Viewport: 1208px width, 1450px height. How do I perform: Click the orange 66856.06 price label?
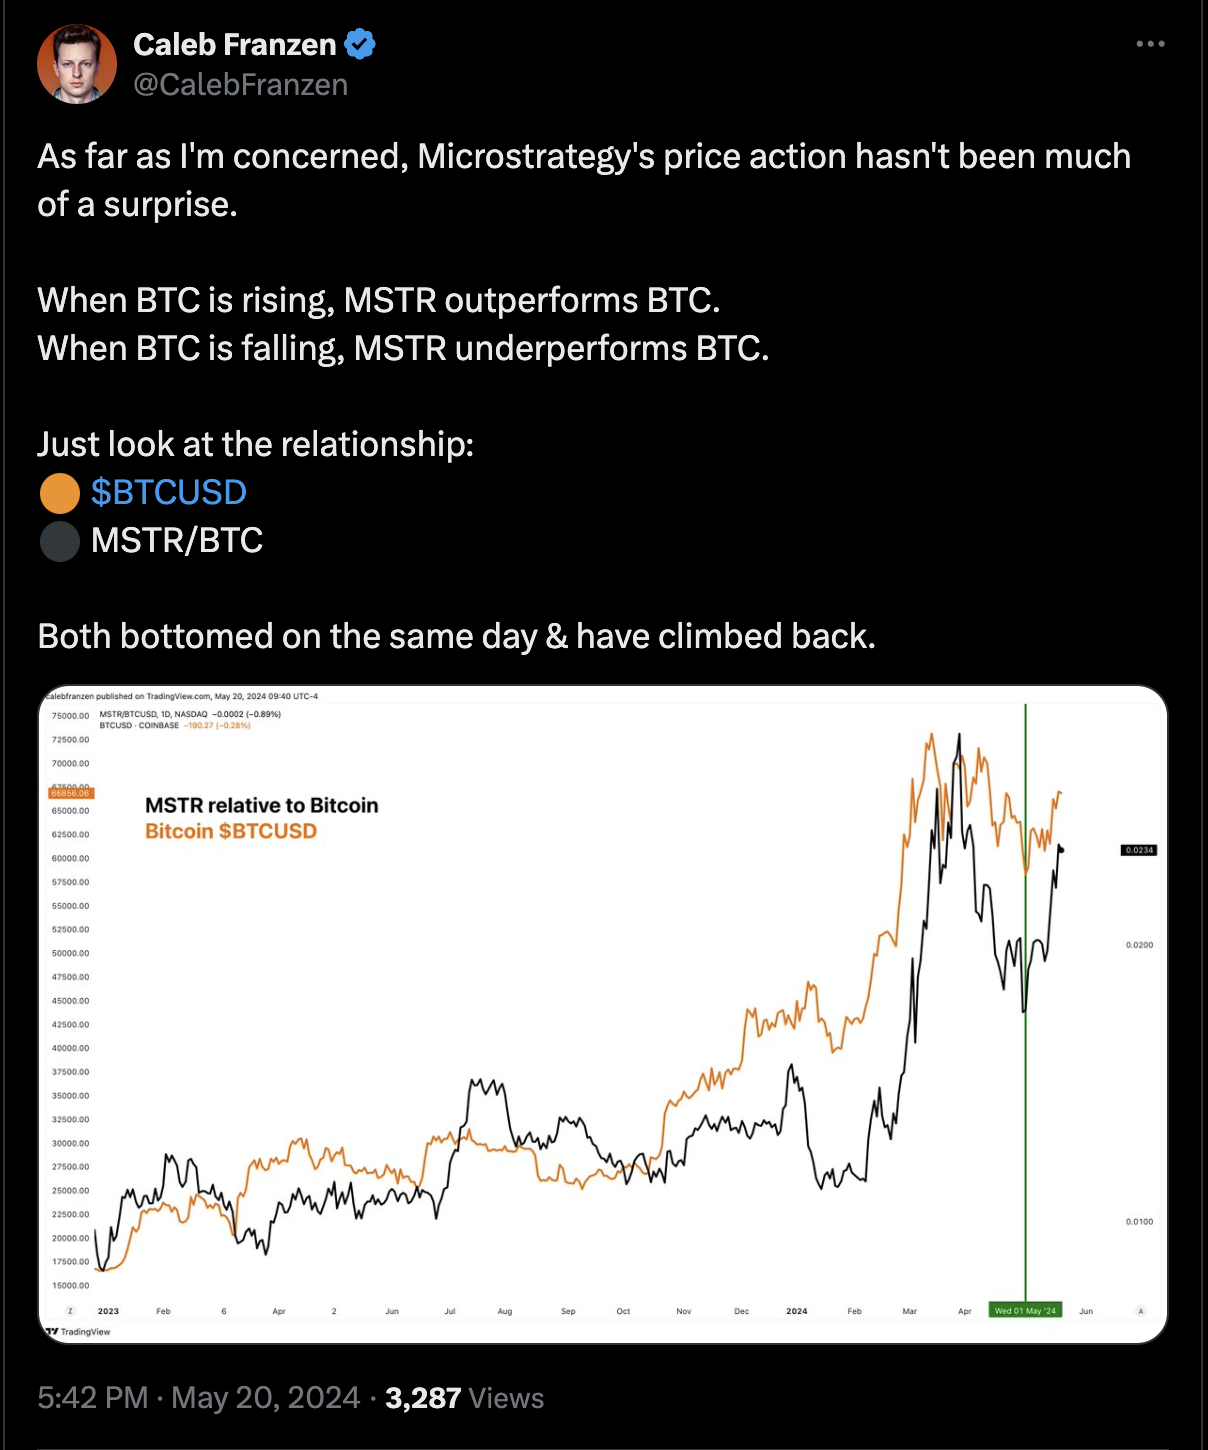[71, 793]
